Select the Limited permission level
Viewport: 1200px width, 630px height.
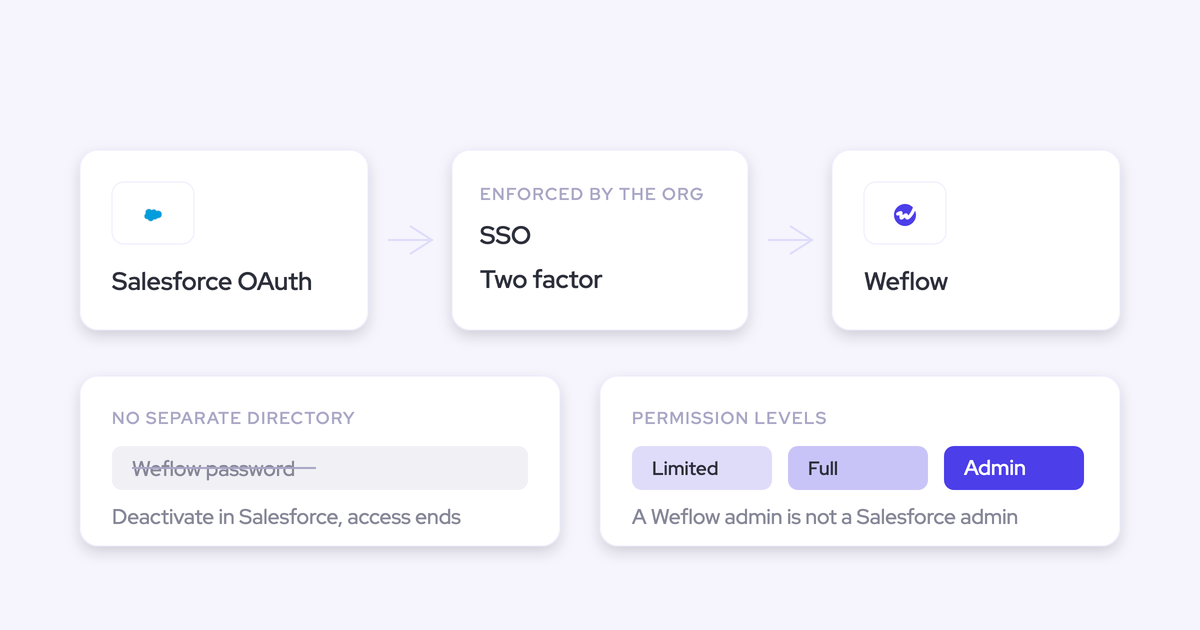coord(702,468)
